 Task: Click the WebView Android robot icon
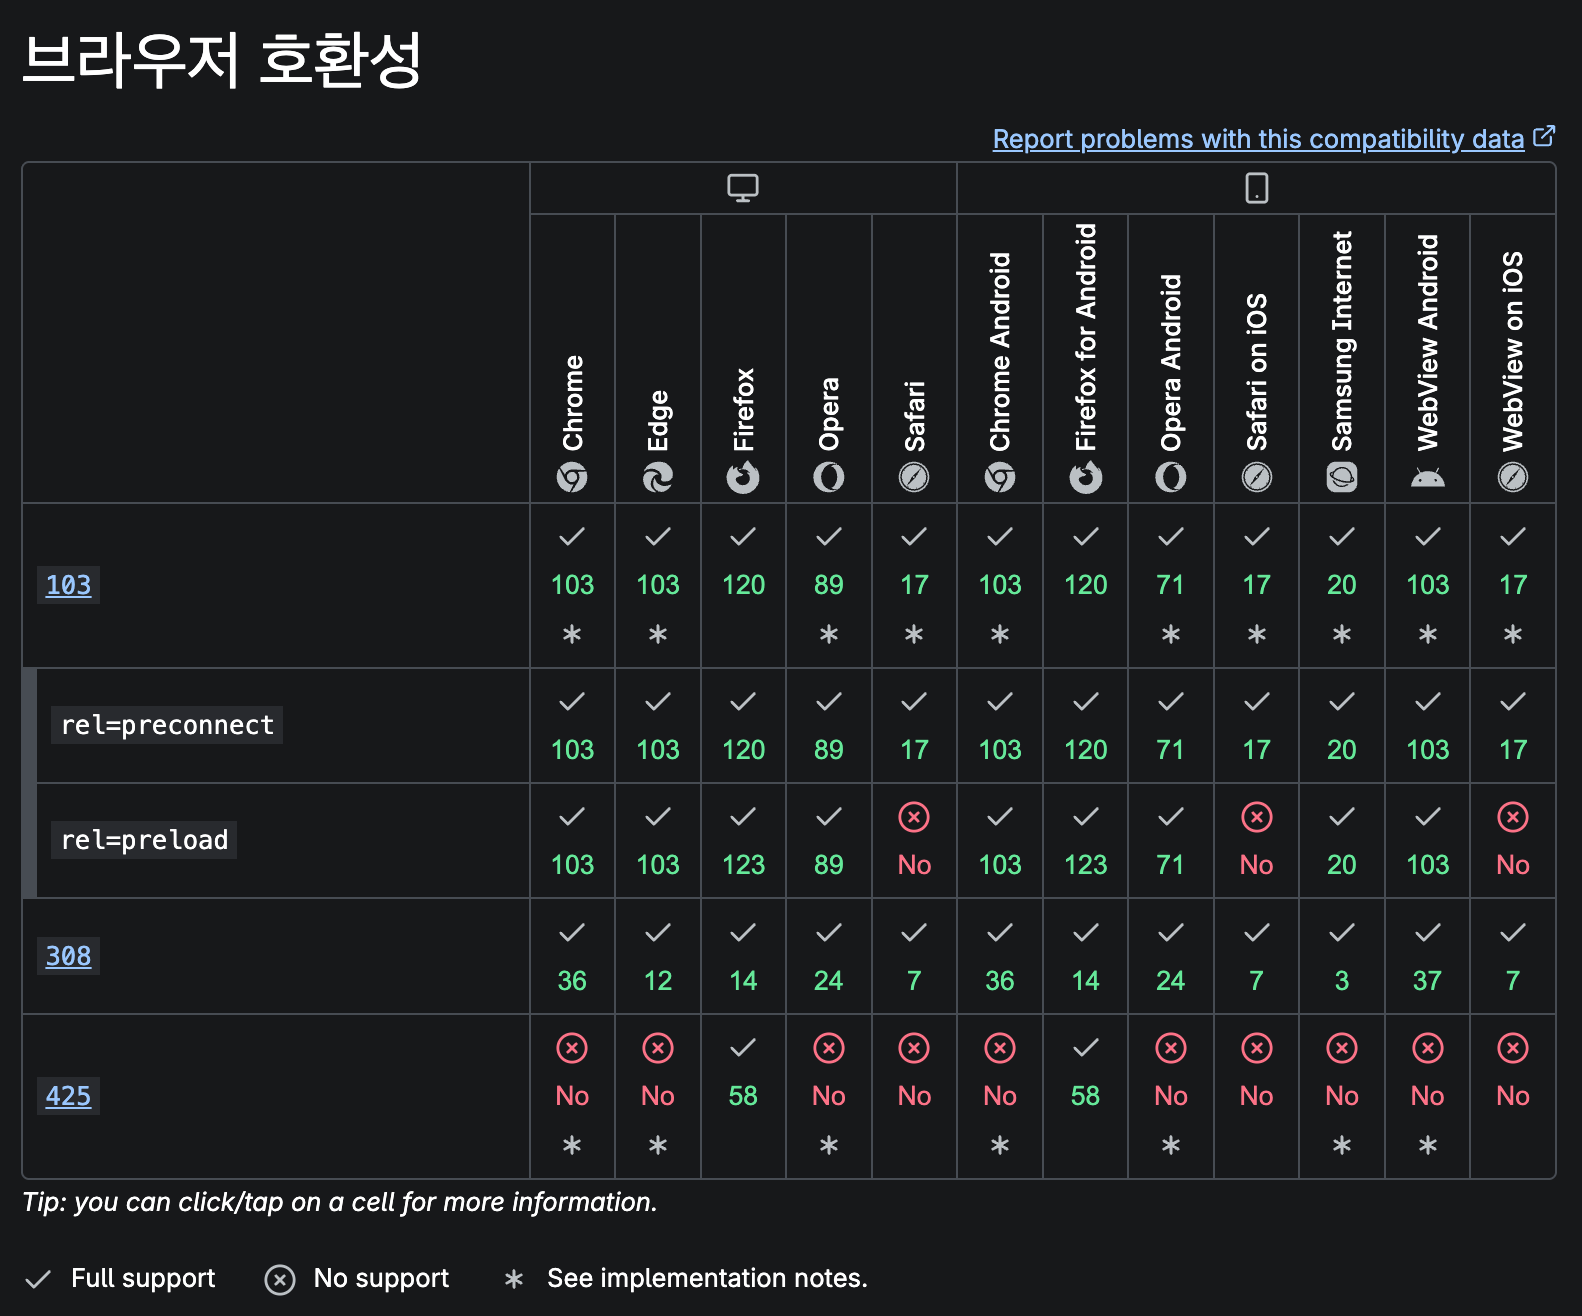point(1428,478)
